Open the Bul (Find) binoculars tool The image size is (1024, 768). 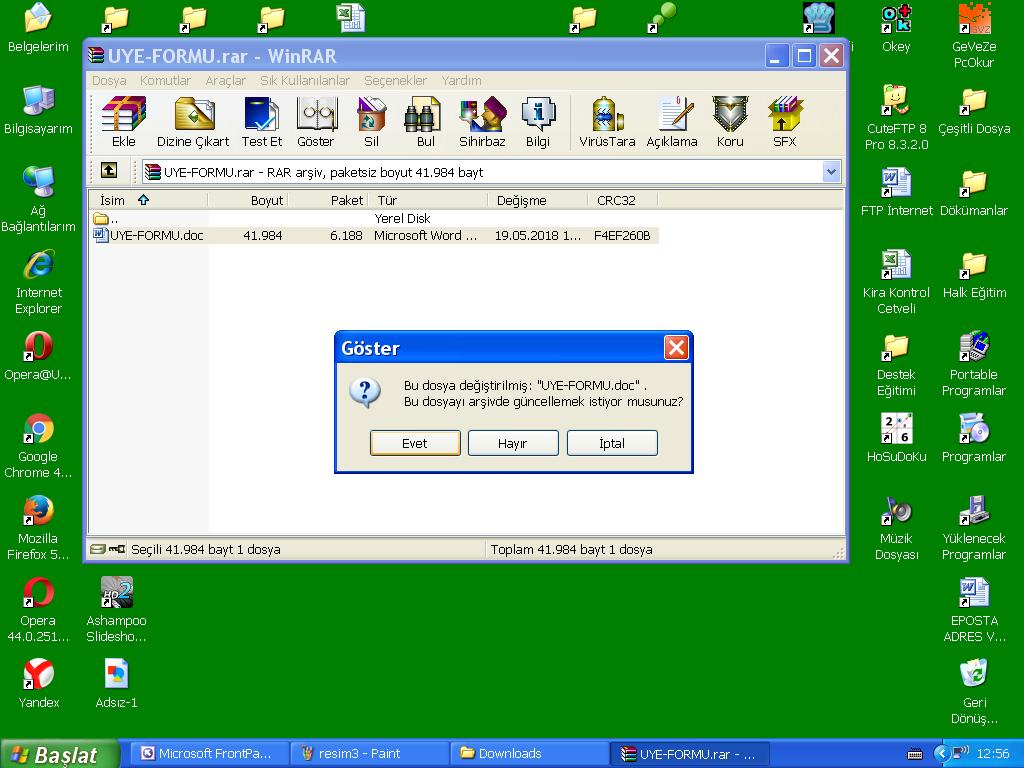coord(425,122)
